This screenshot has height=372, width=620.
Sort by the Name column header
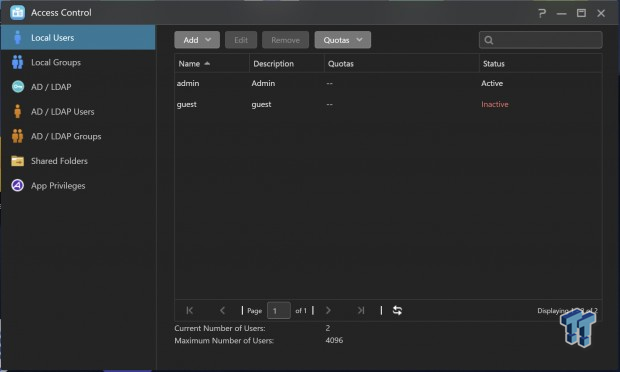pyautogui.click(x=212, y=64)
